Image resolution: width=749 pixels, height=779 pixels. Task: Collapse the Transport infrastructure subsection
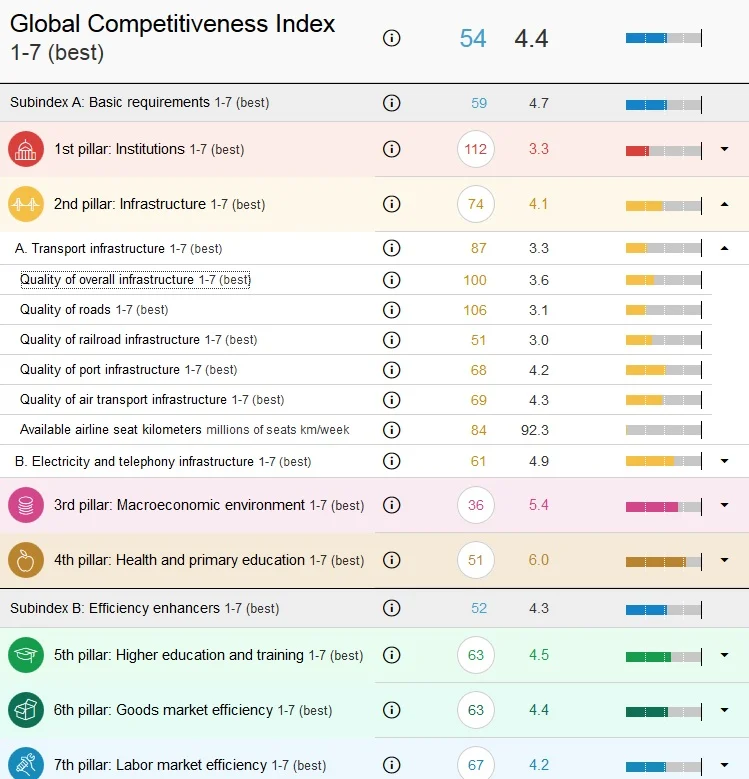pos(725,248)
